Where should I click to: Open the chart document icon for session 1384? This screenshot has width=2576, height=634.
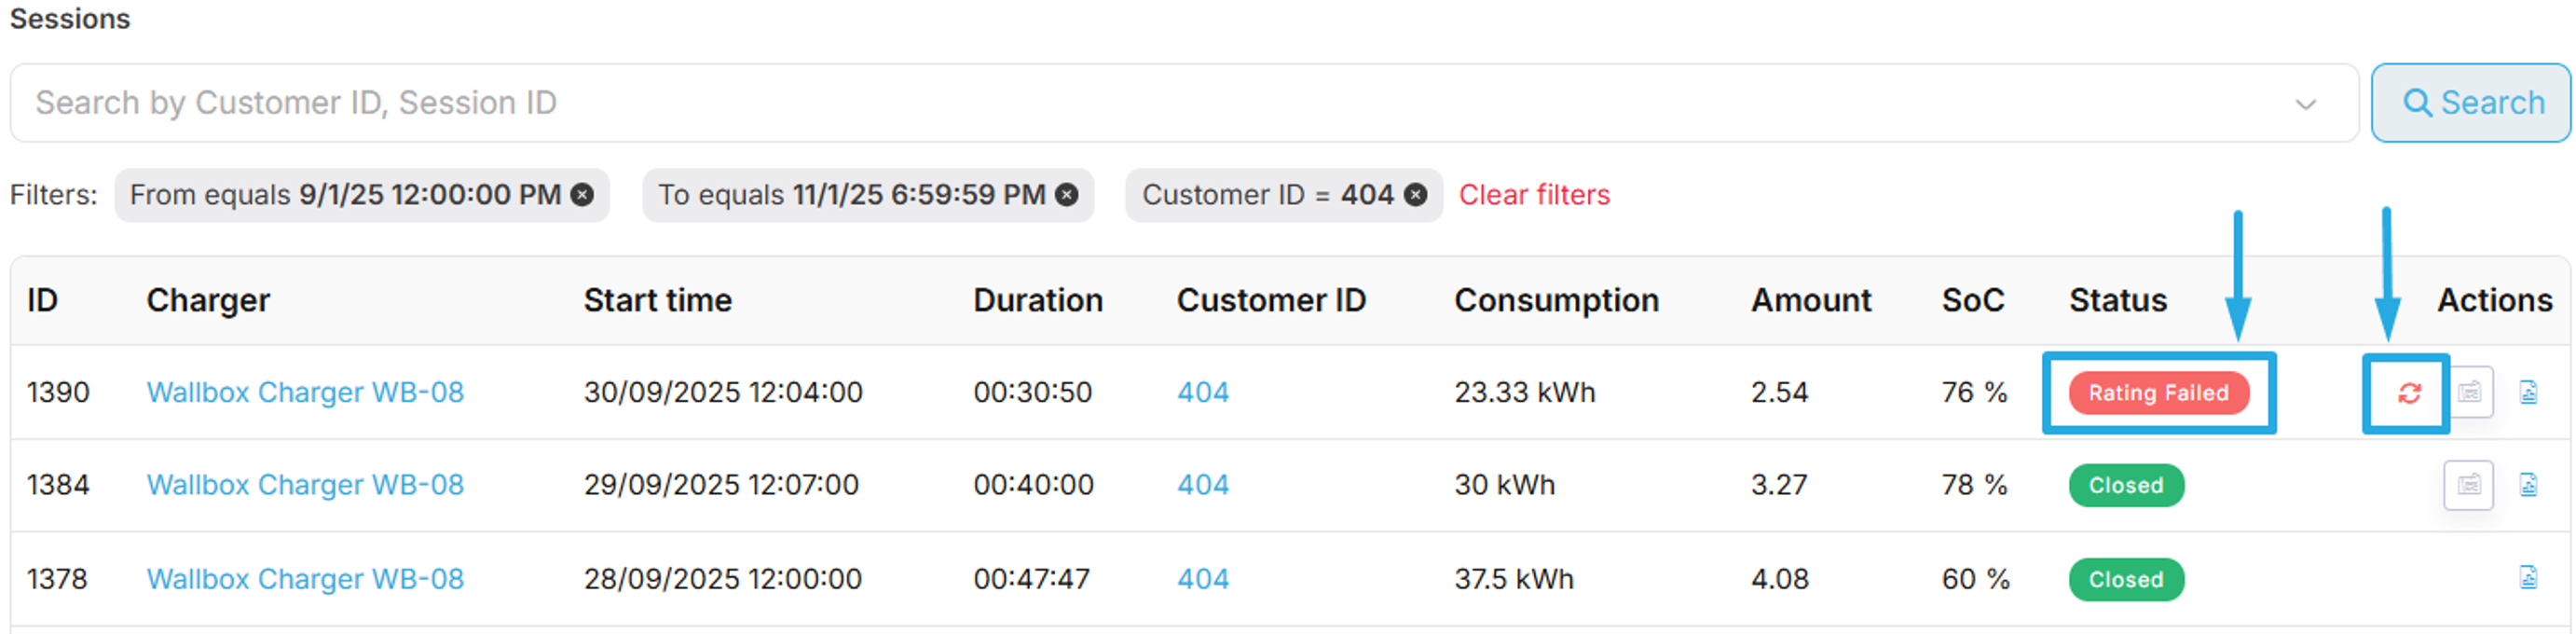(2528, 485)
